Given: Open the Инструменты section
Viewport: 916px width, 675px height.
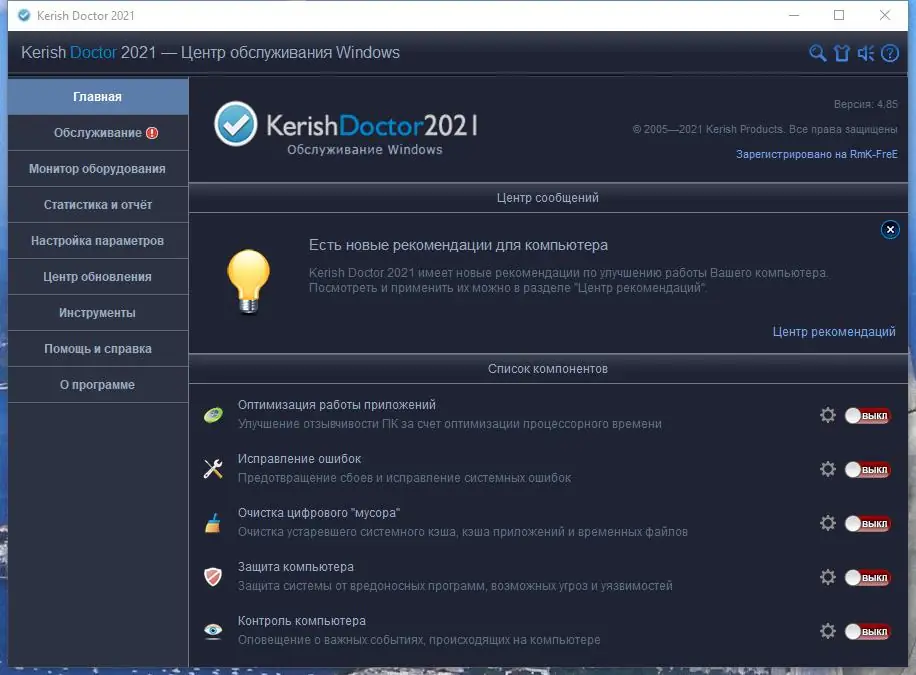Looking at the screenshot, I should [98, 313].
